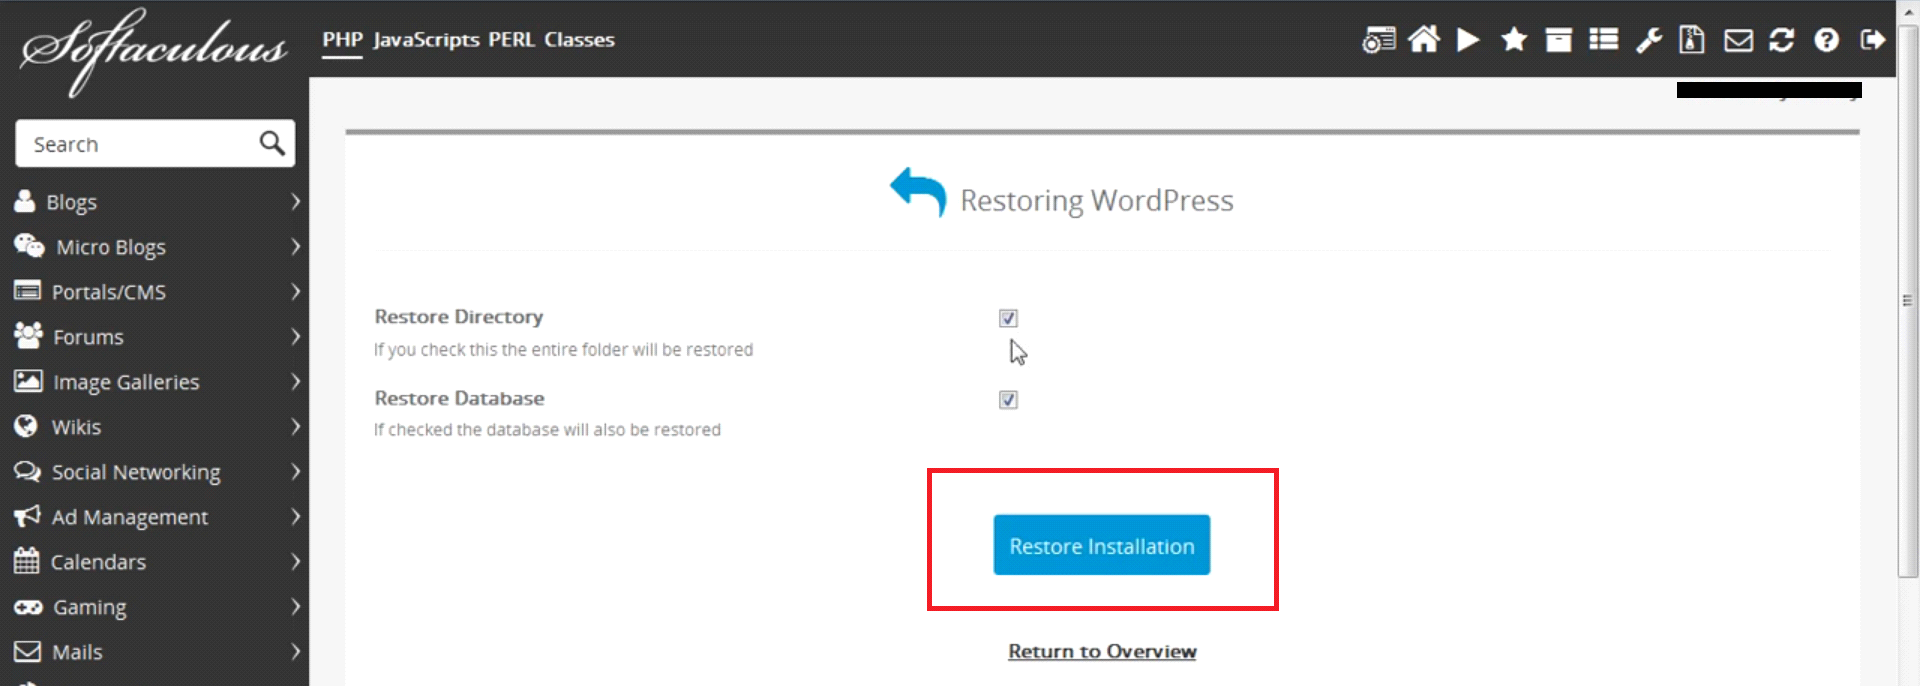Screen dimensions: 1920x686
Task: Click the Social Networking bubbles icon
Action: point(27,471)
